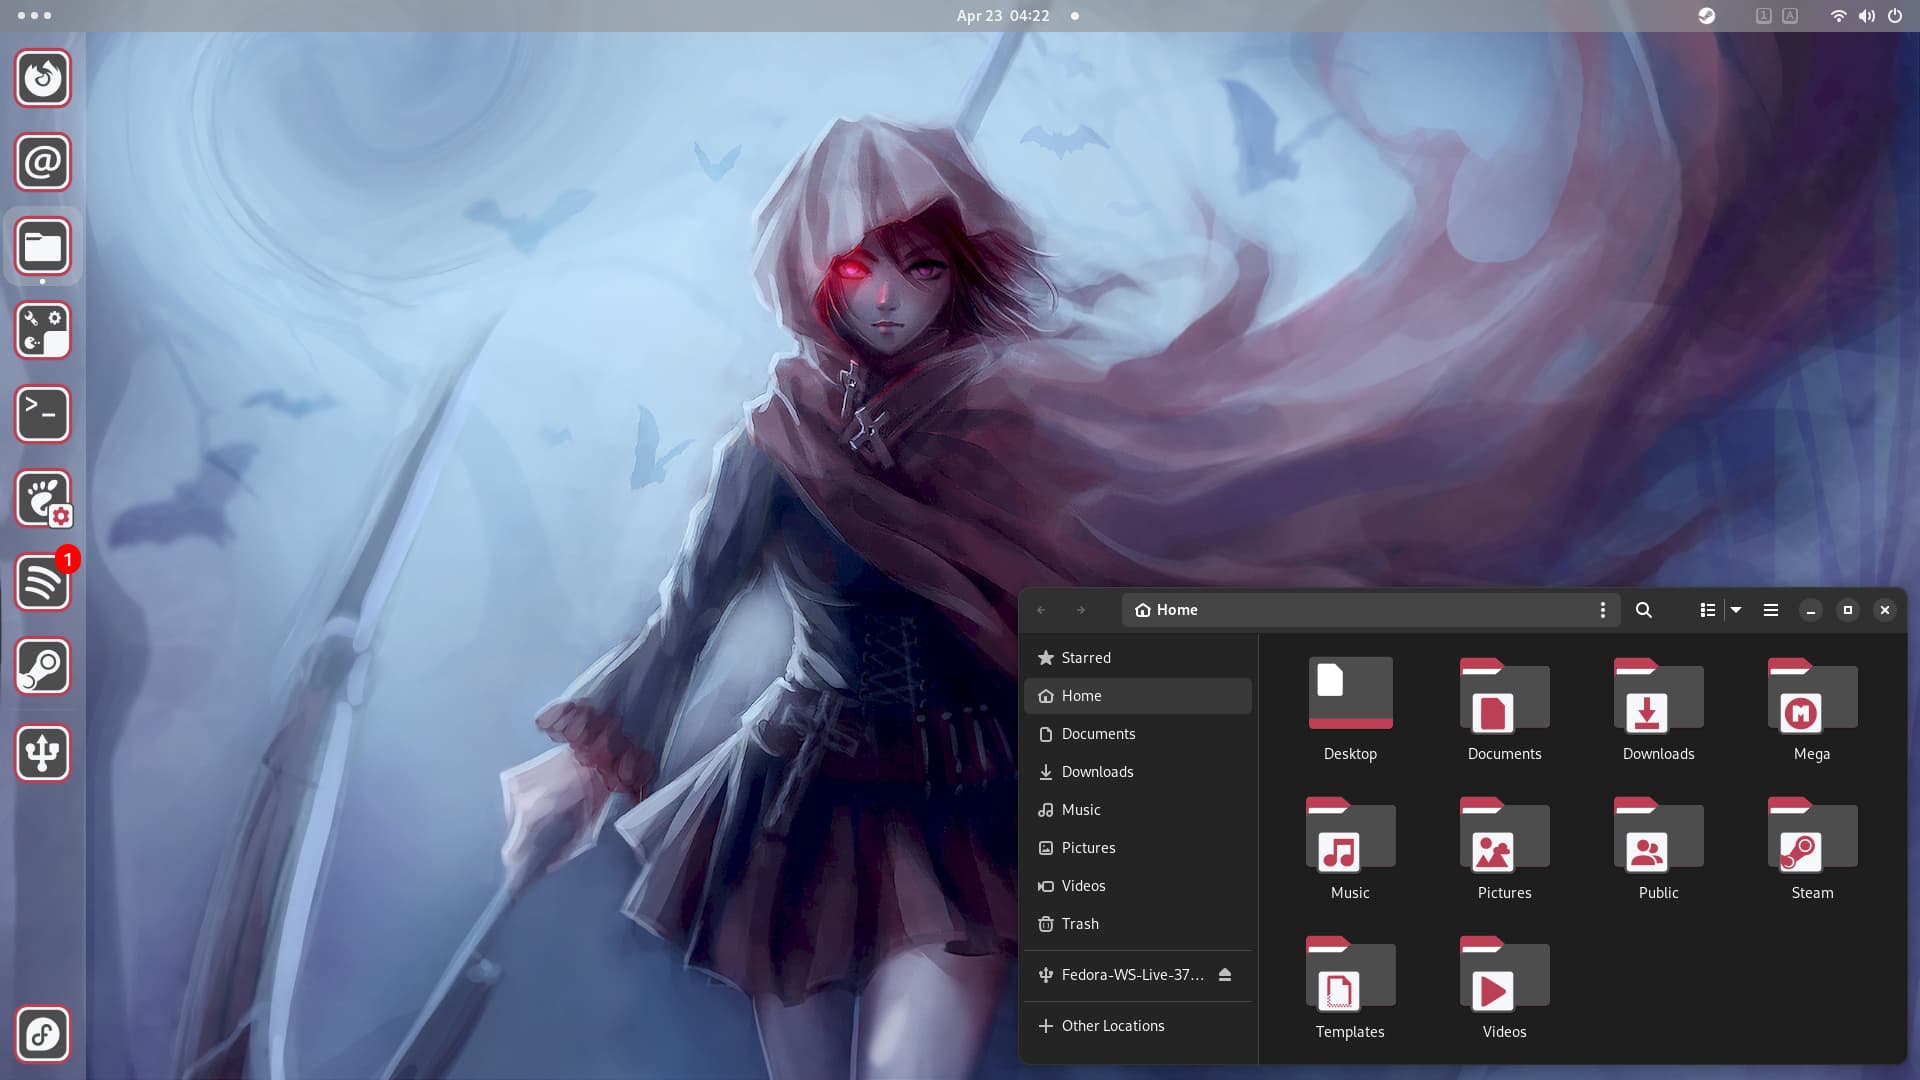Open Firefox from the dock

click(43, 78)
